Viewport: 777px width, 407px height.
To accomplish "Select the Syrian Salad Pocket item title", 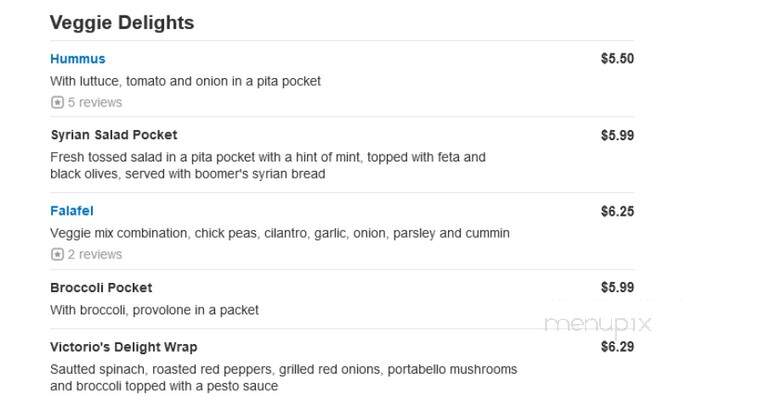I will [x=114, y=135].
